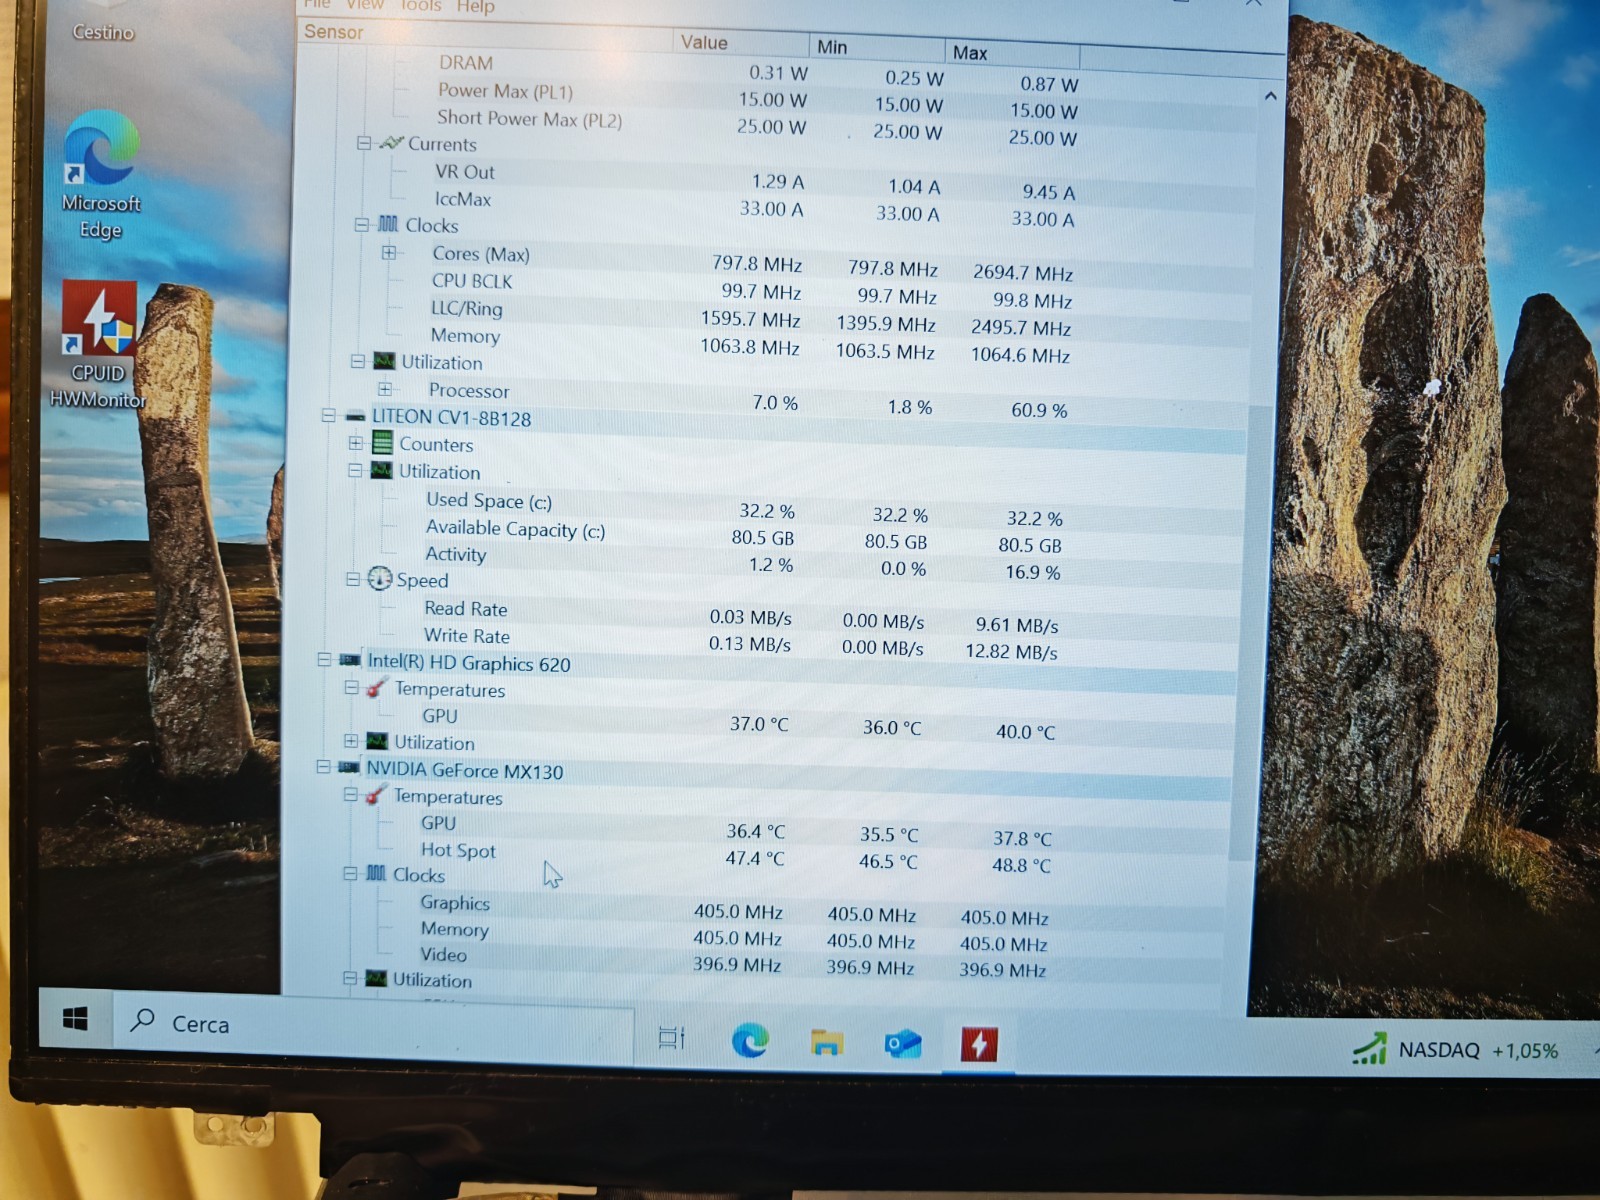Collapse the NVIDIA GeForce MX130 node
This screenshot has height=1200, width=1600.
coord(322,767)
